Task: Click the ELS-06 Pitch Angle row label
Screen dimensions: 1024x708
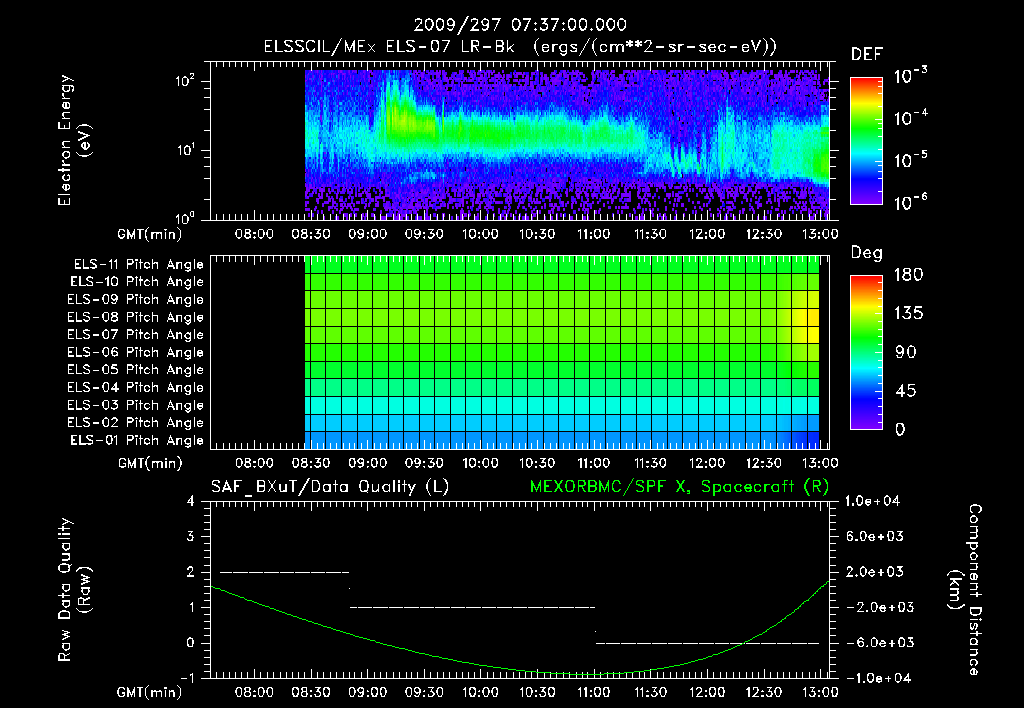Action: tap(135, 353)
